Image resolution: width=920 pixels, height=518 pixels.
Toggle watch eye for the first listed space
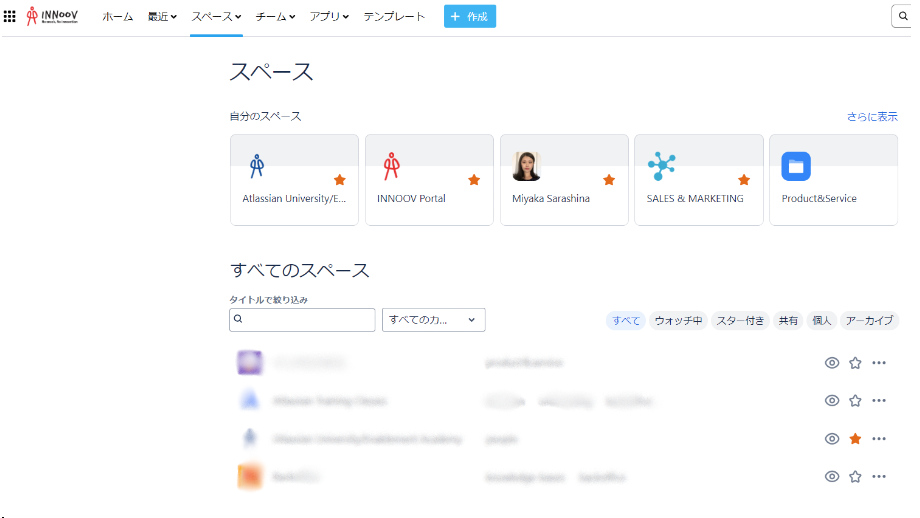(x=831, y=363)
